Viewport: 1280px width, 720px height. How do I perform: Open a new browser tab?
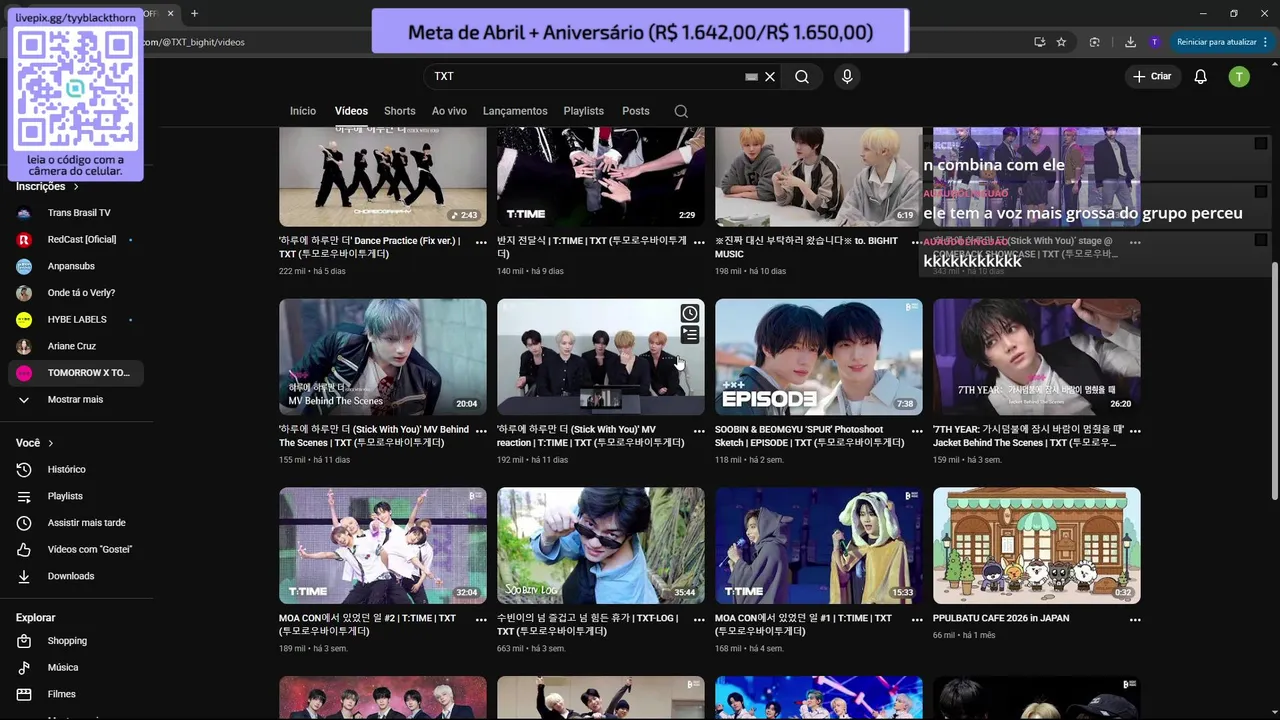(194, 13)
